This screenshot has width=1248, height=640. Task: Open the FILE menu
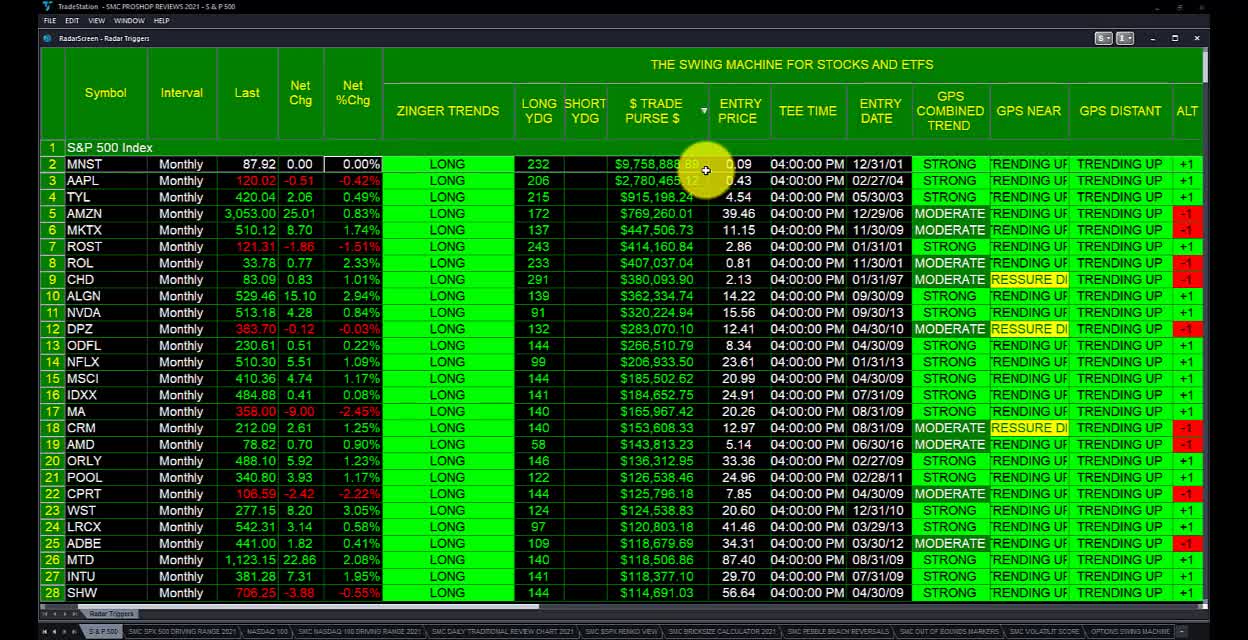pos(50,20)
